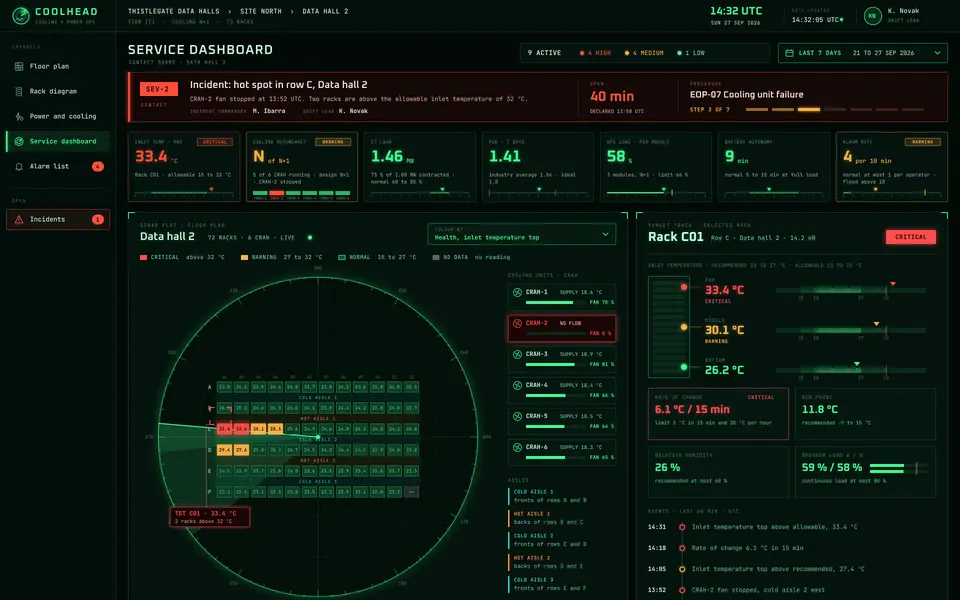
Task: Click the calendar icon in date range
Action: 789,53
